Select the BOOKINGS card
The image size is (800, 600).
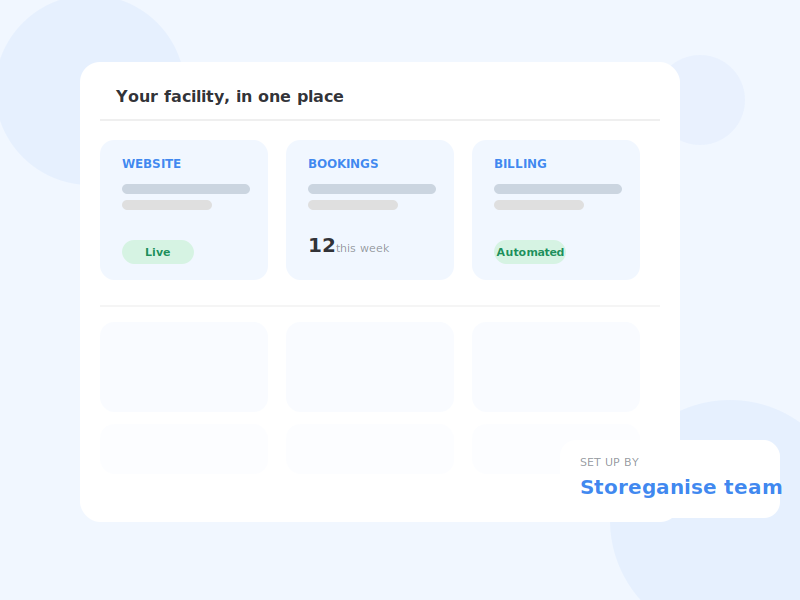click(370, 210)
